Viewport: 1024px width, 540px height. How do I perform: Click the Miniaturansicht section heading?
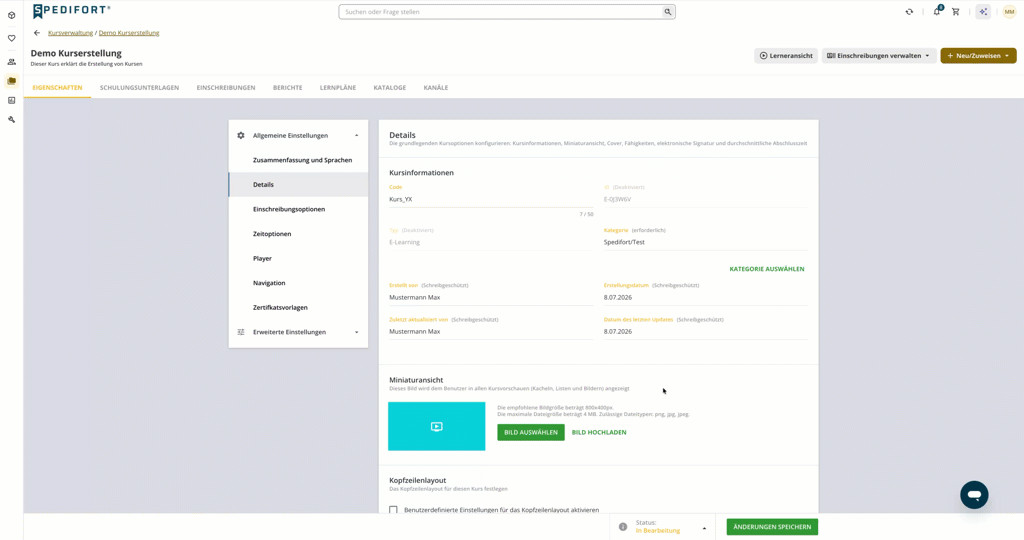coord(416,380)
